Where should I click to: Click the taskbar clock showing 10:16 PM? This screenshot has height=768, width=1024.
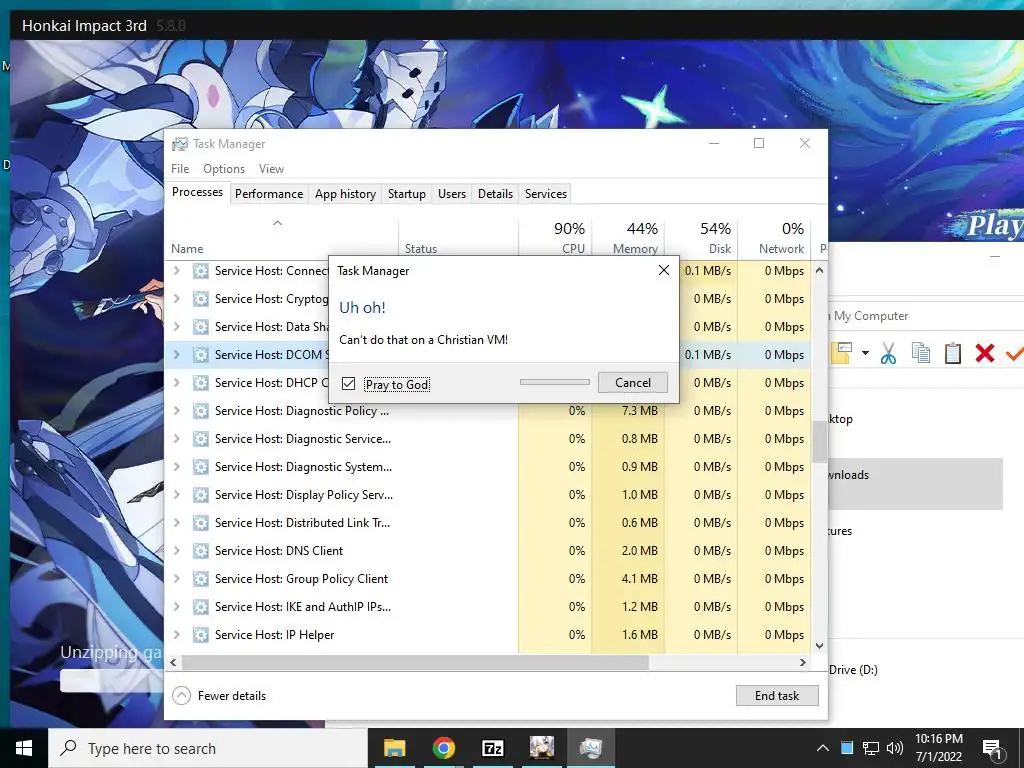(x=938, y=748)
